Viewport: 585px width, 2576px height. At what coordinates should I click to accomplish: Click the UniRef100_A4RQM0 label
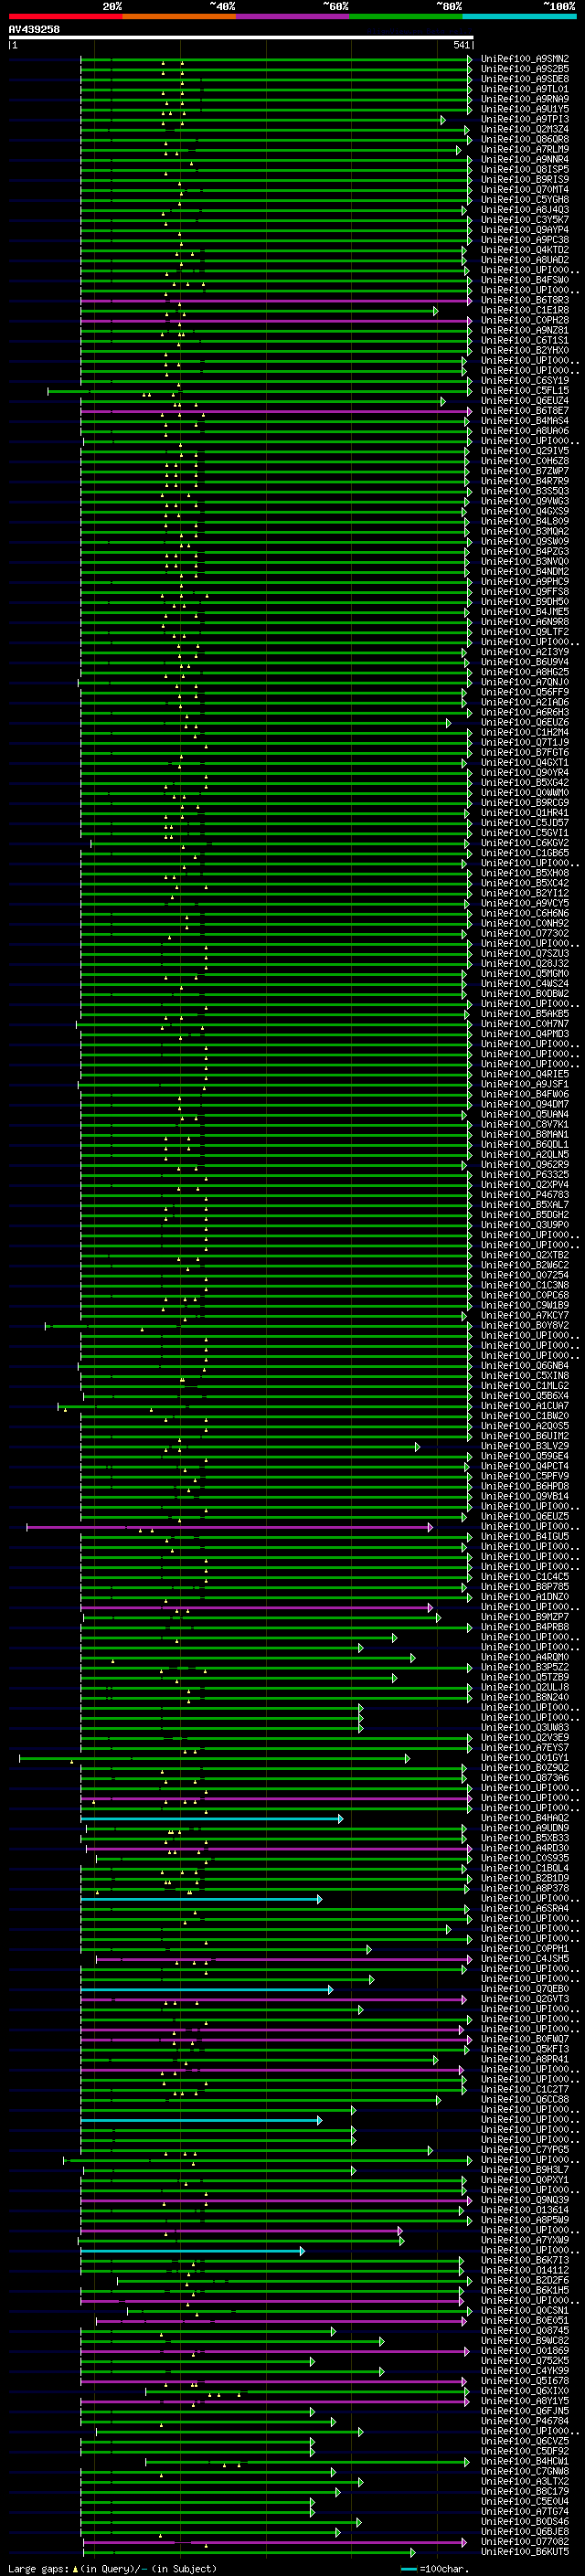point(525,1658)
